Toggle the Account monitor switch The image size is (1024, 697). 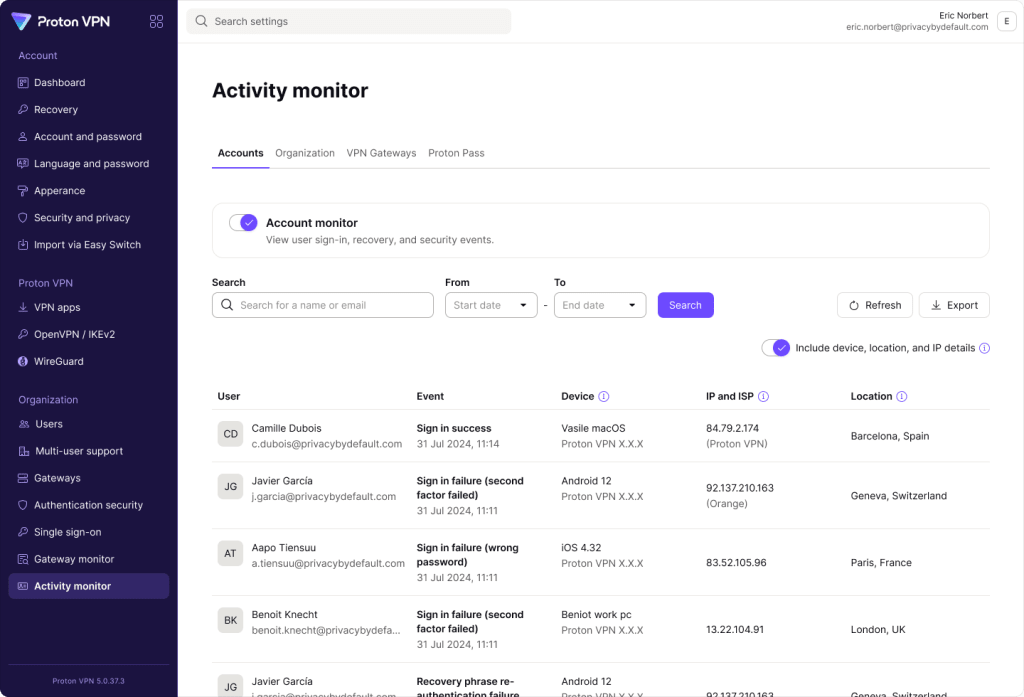pyautogui.click(x=243, y=223)
